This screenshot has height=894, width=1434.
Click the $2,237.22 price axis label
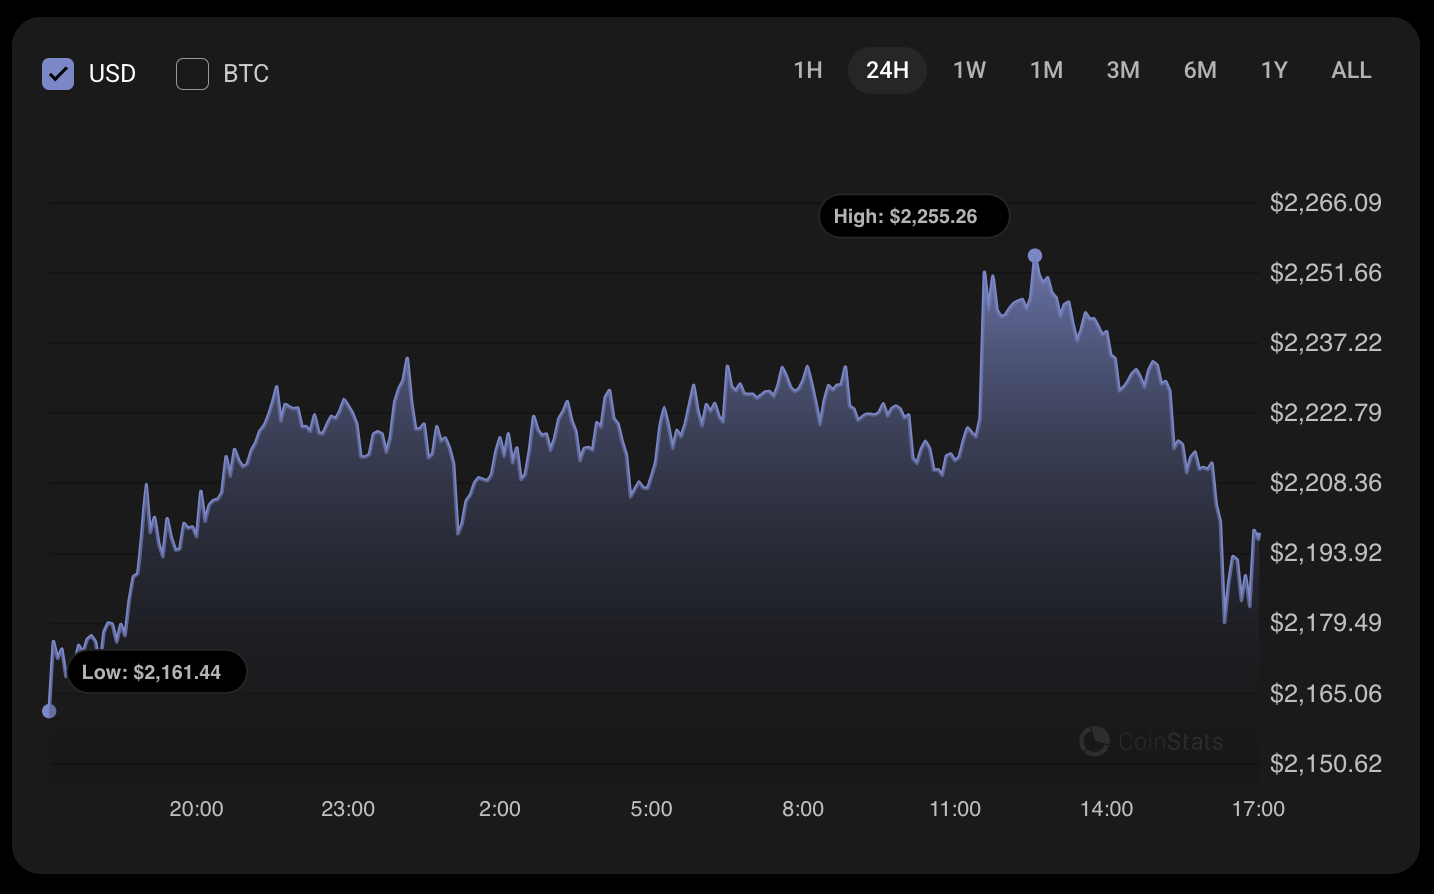1325,343
